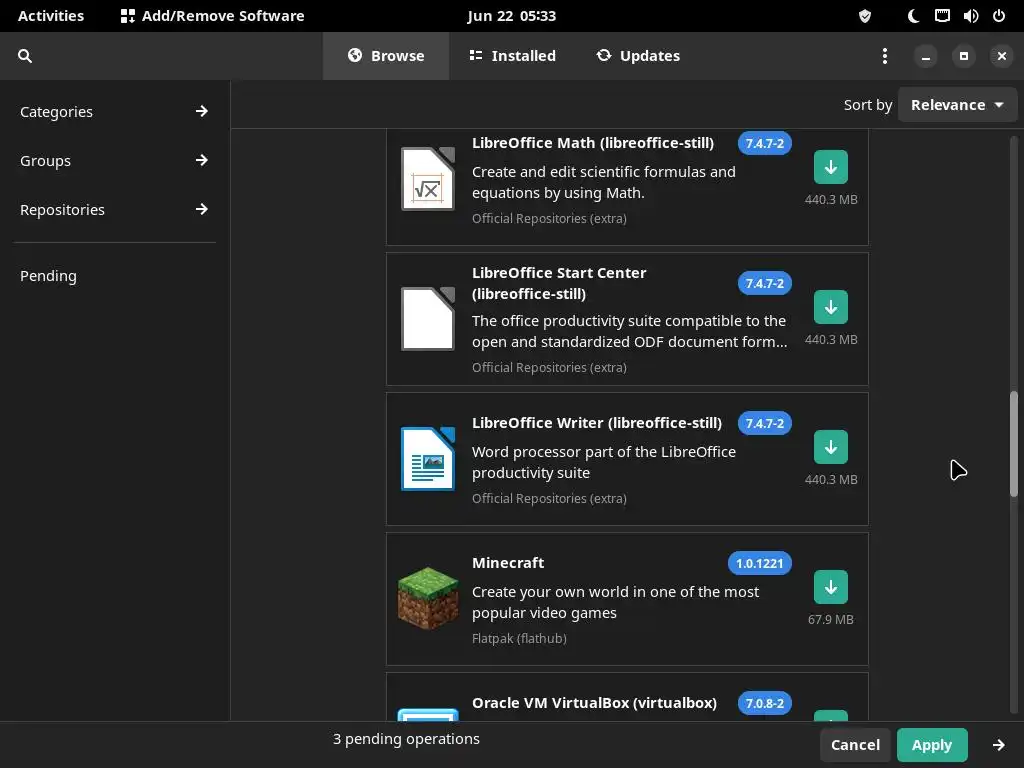
Task: Apply the pending operations
Action: (x=932, y=745)
